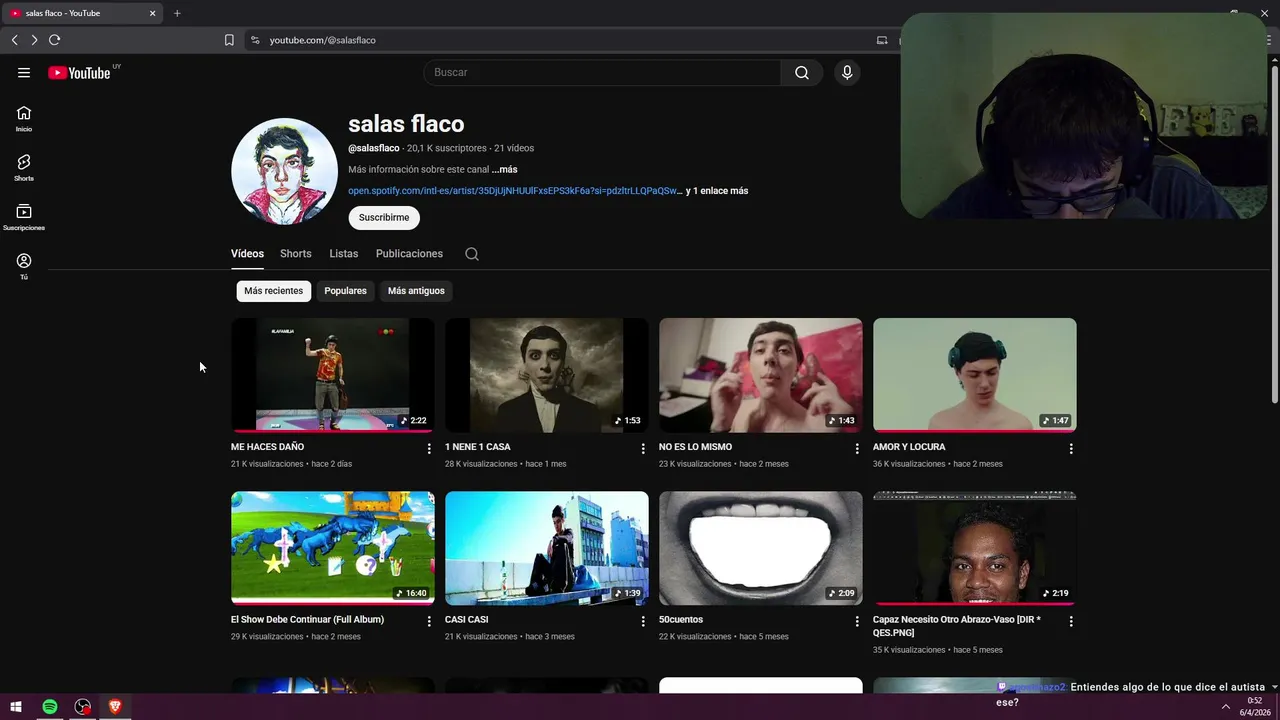
Task: Play El Show Debe Continuar thumbnail
Action: point(333,548)
